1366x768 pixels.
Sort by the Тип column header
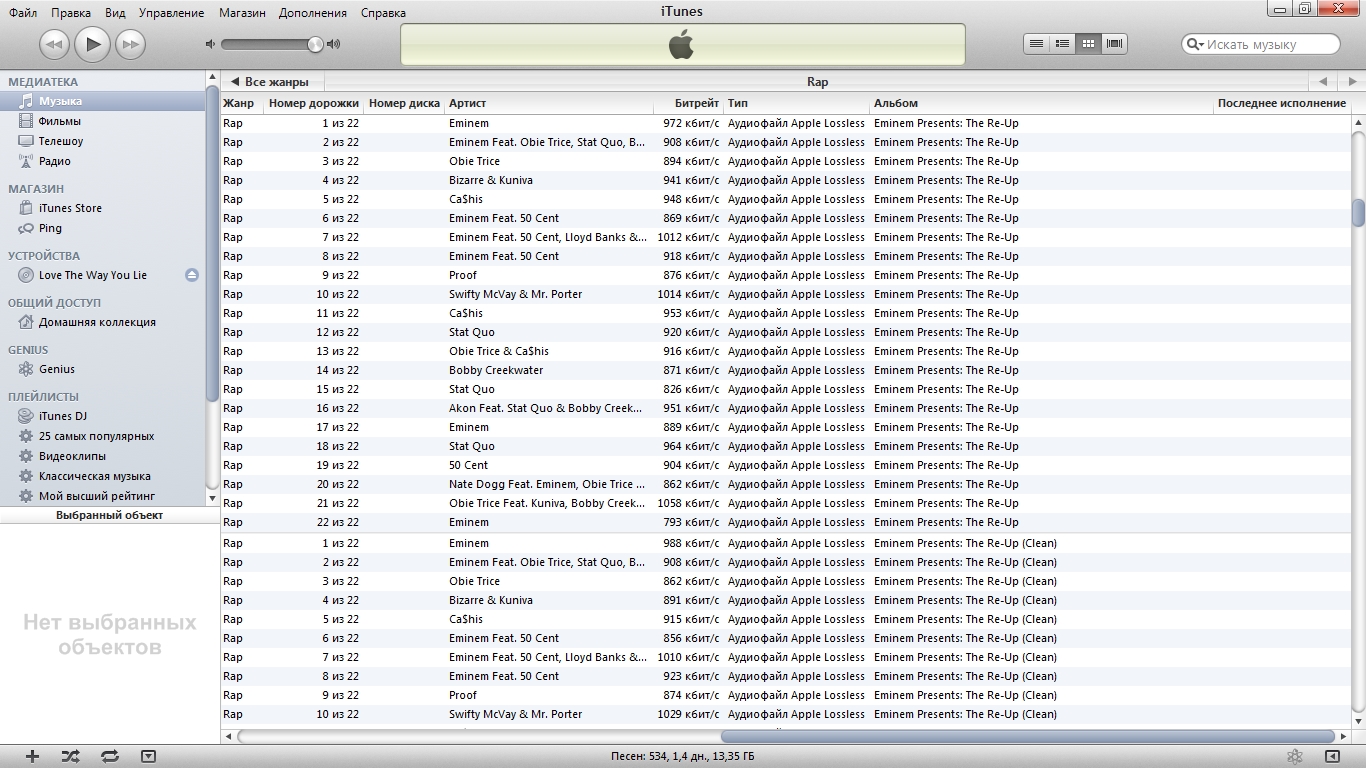(x=797, y=103)
